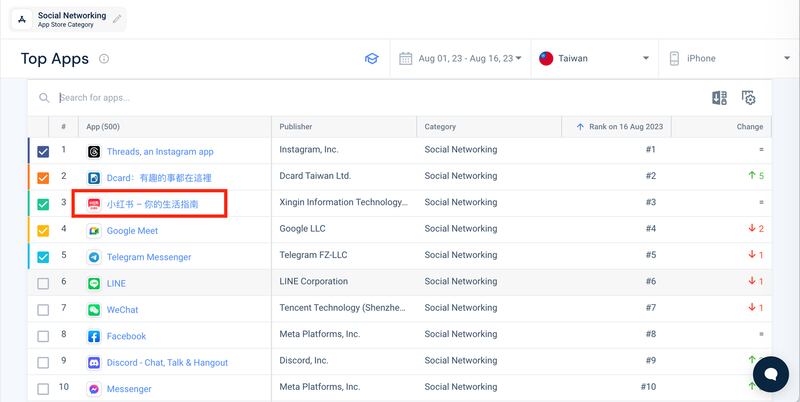This screenshot has width=800, height=402.
Task: Uncheck the 小红书 row checkbox
Action: coord(43,204)
